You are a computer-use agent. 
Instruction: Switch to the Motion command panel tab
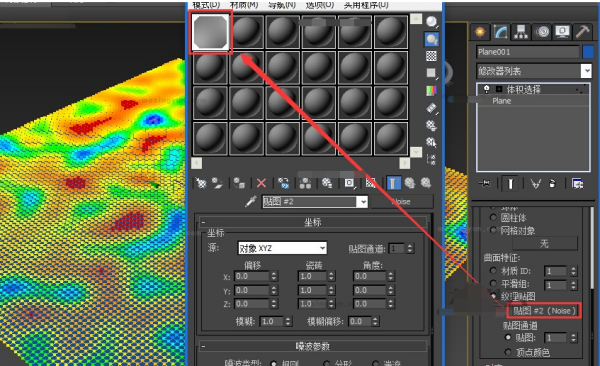(x=542, y=32)
